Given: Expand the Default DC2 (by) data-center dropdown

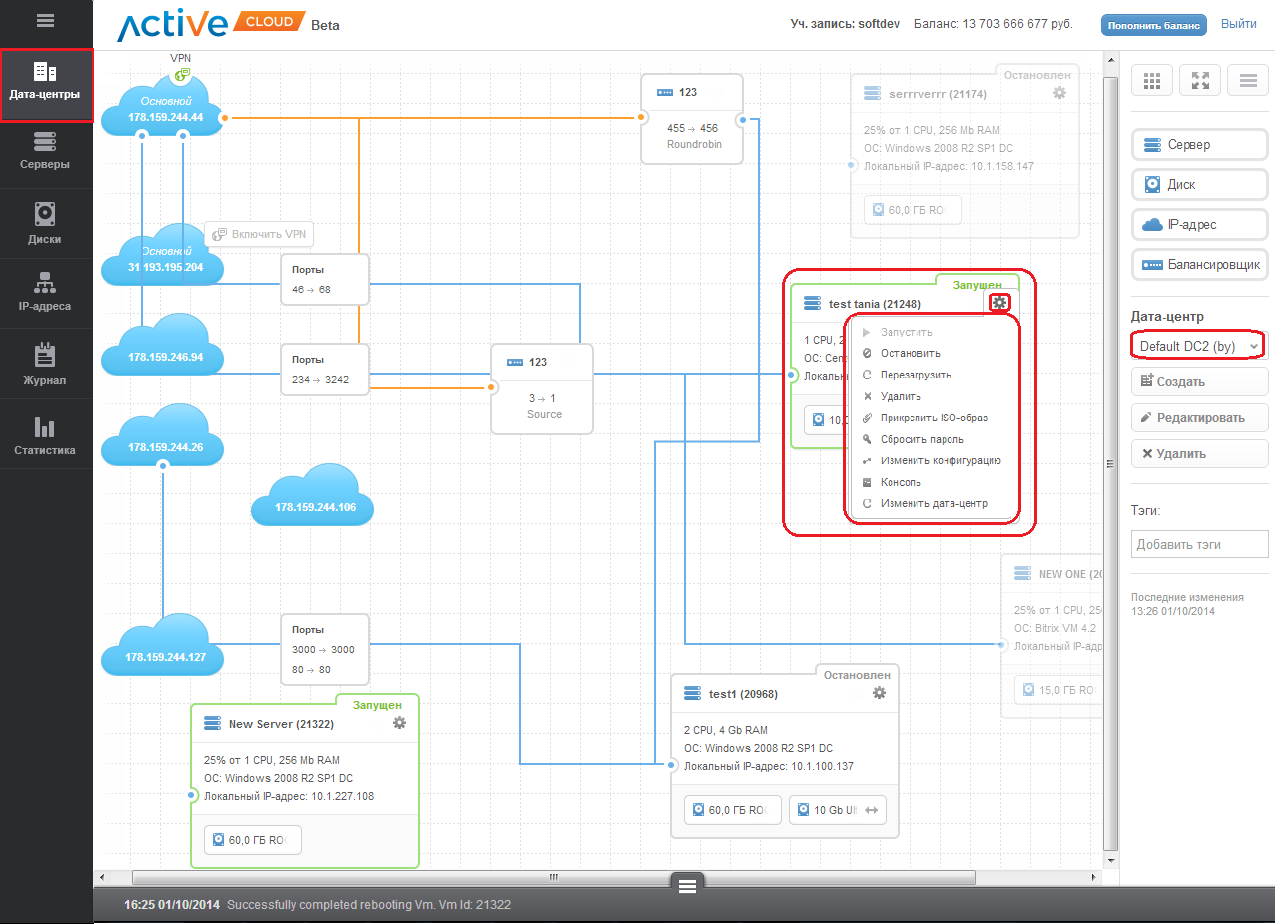Looking at the screenshot, I should (x=1199, y=346).
